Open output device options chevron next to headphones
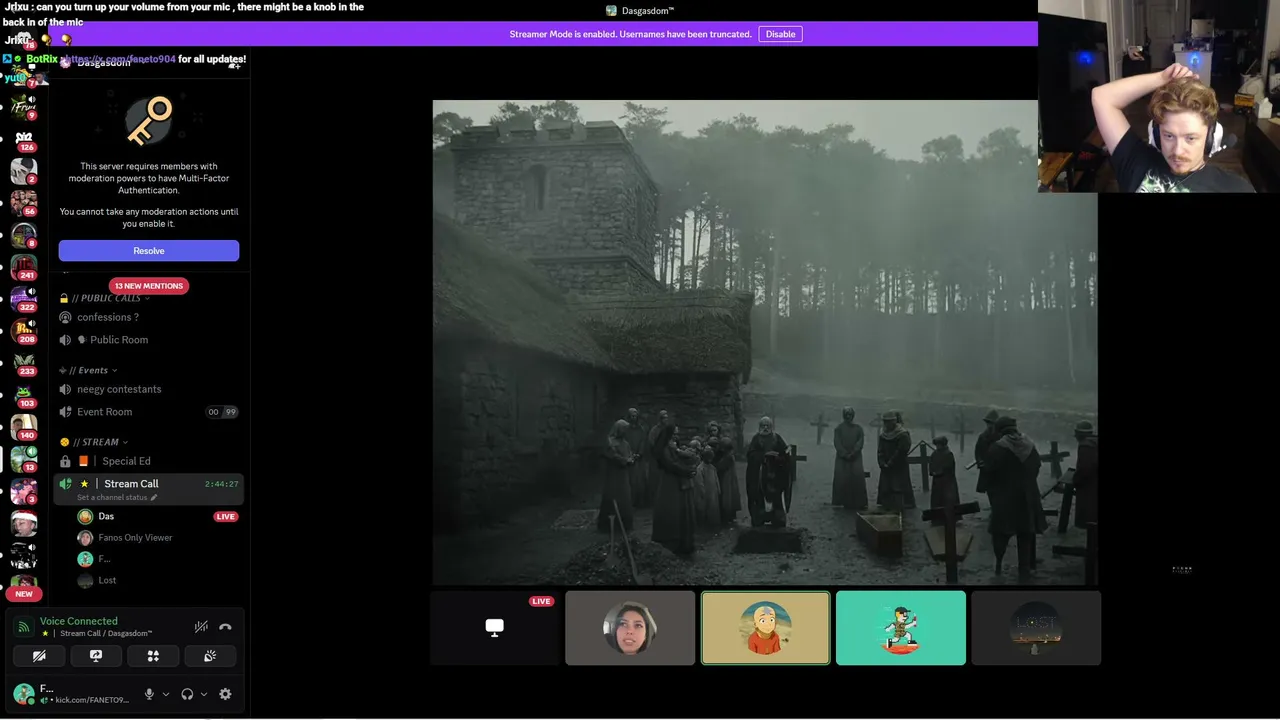 pyautogui.click(x=204, y=694)
